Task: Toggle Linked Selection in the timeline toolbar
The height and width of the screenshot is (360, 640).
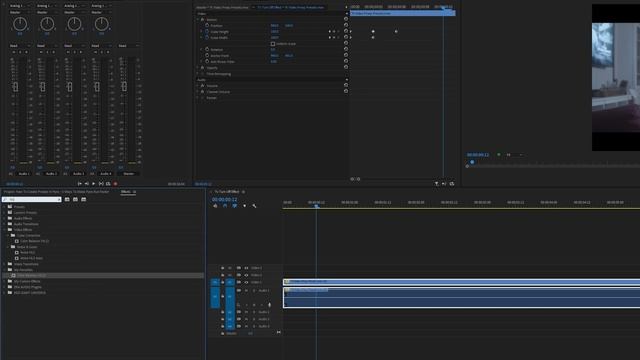Action: (235, 206)
